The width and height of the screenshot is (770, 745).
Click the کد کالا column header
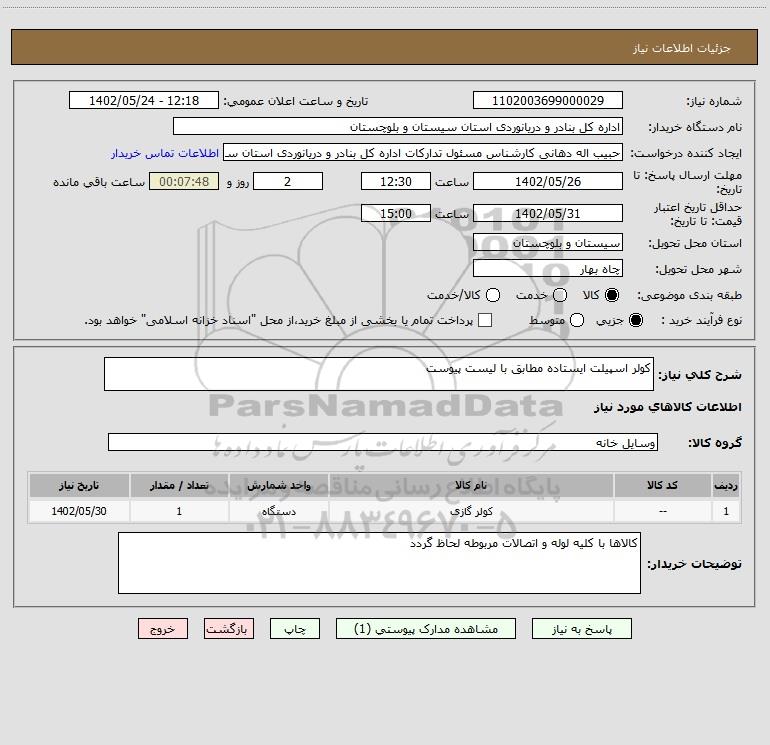[x=662, y=485]
